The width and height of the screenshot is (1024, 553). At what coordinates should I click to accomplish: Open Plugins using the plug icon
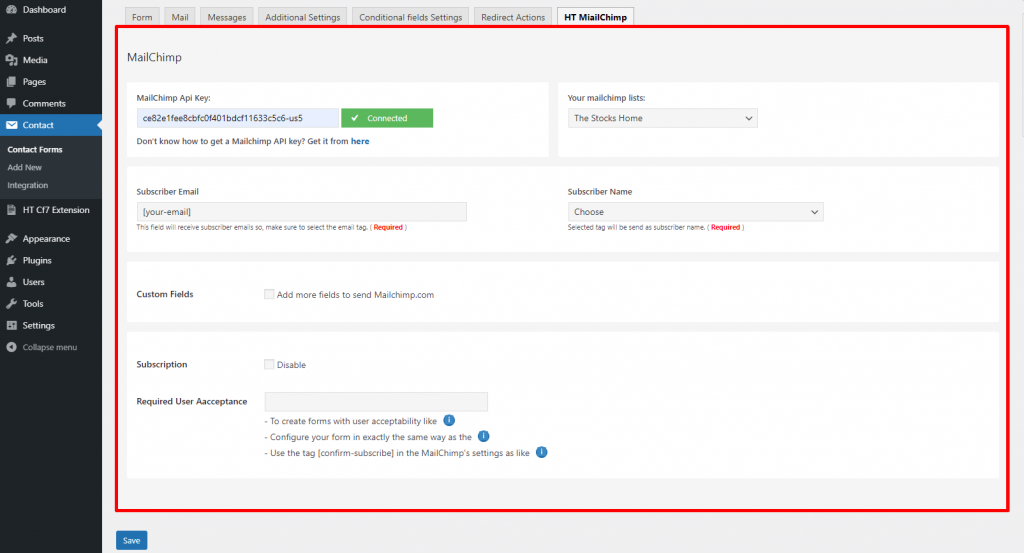click(x=11, y=261)
